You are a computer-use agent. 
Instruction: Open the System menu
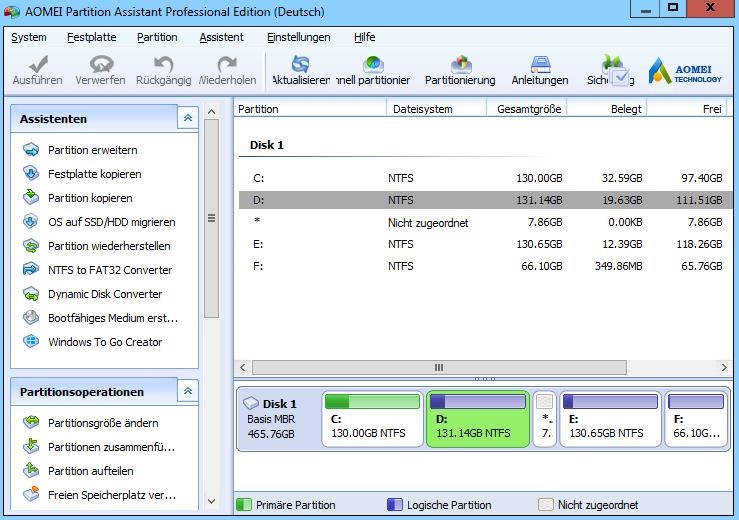pyautogui.click(x=29, y=37)
